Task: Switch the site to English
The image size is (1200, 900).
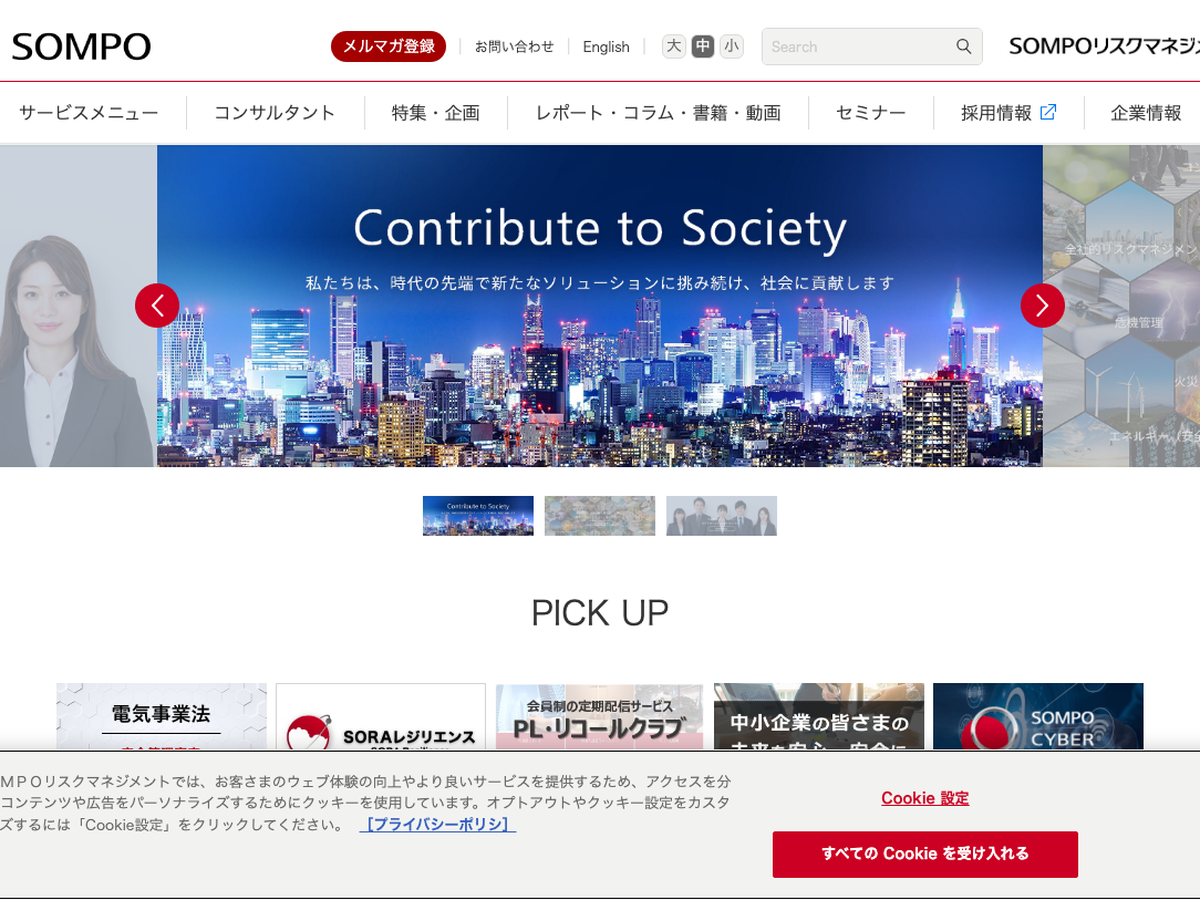Action: point(606,47)
